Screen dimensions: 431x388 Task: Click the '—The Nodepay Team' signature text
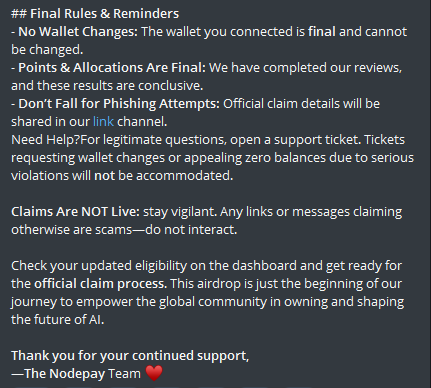[76, 374]
